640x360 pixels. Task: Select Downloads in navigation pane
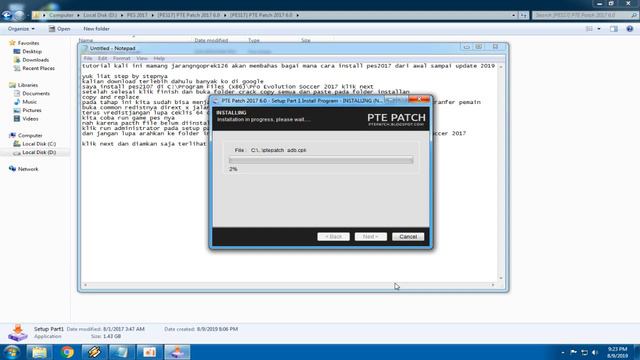pyautogui.click(x=36, y=60)
